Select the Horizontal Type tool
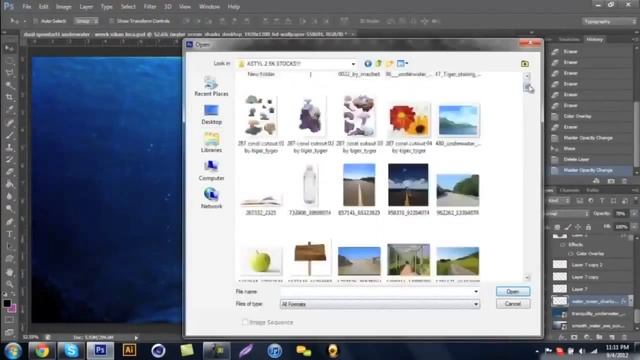 [x=9, y=234]
